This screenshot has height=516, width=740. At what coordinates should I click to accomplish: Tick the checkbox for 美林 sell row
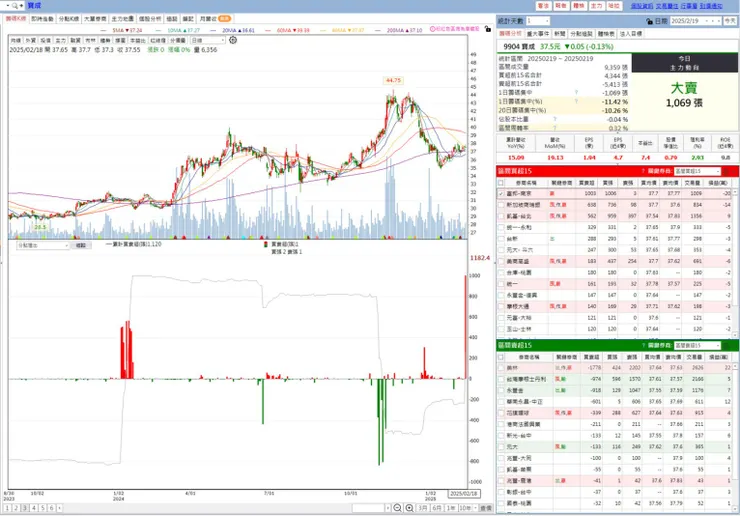click(x=501, y=368)
